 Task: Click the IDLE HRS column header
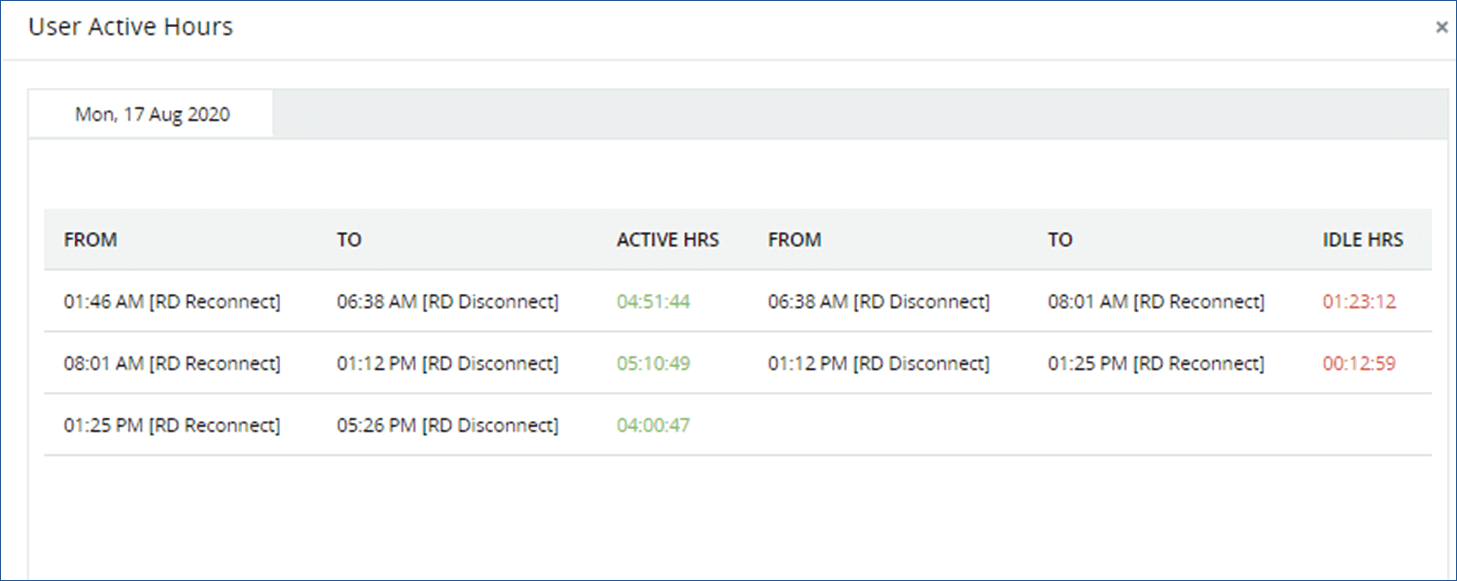coord(1362,240)
